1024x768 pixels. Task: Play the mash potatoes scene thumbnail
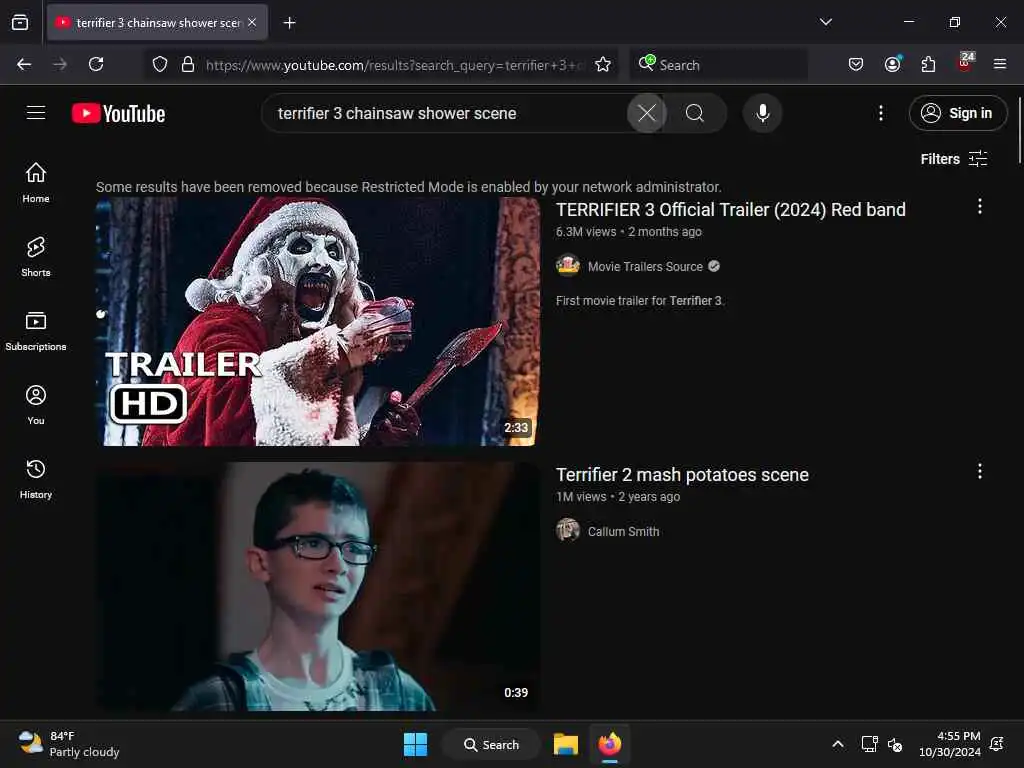click(x=318, y=586)
